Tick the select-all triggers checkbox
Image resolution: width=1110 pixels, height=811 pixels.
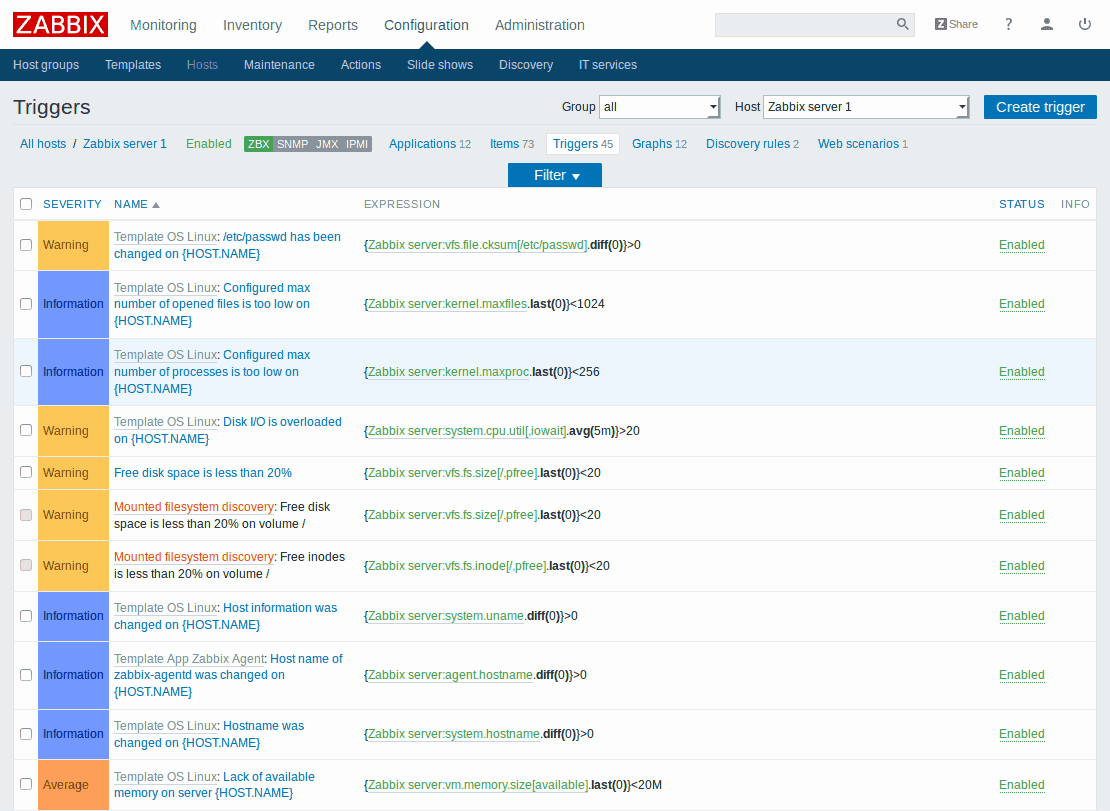coord(26,204)
